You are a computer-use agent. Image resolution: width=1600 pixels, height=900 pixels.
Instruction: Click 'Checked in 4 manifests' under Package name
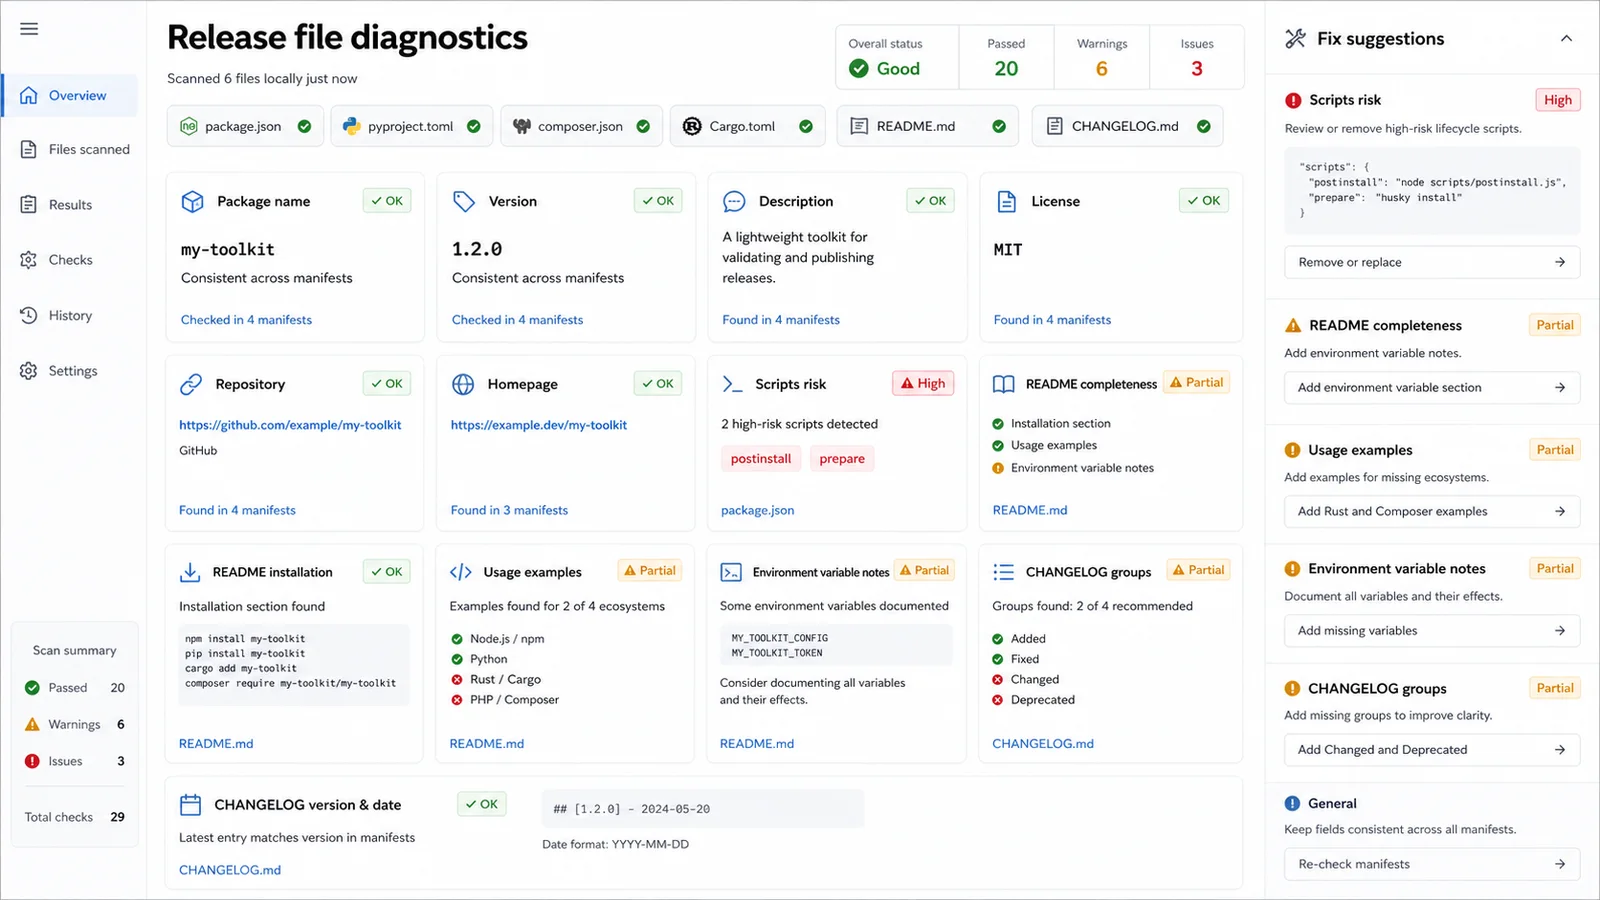[x=246, y=320]
